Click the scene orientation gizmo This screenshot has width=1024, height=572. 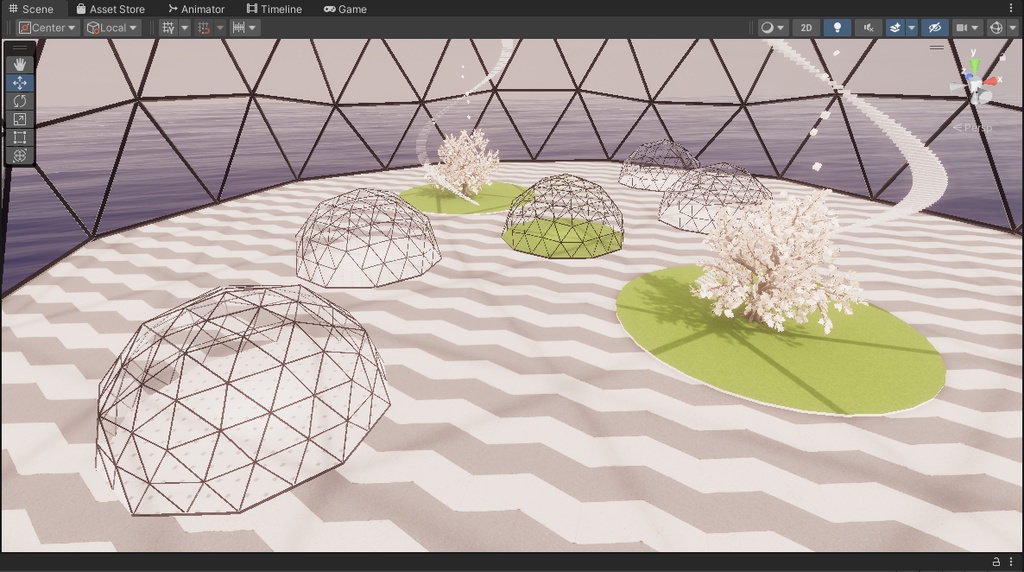[x=974, y=82]
